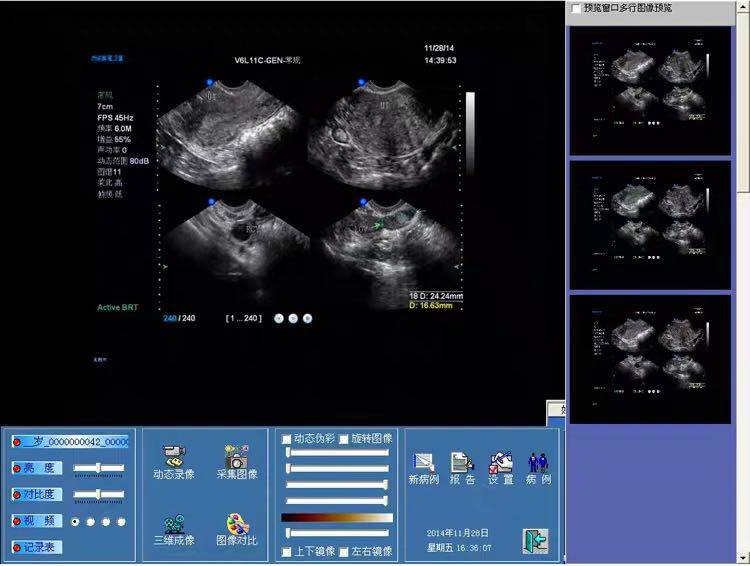Click the Active BRT label
Viewport: 750px width, 566px height.
tap(118, 308)
